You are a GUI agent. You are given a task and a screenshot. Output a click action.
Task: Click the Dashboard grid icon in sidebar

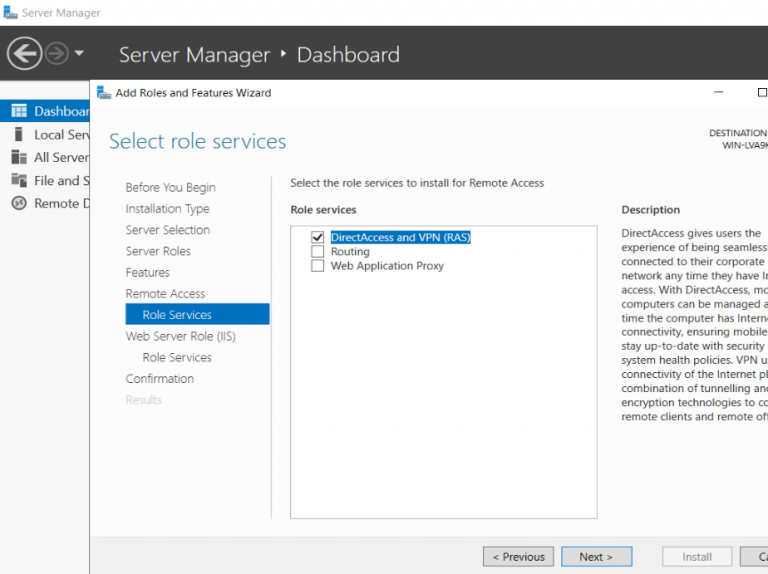[x=19, y=111]
